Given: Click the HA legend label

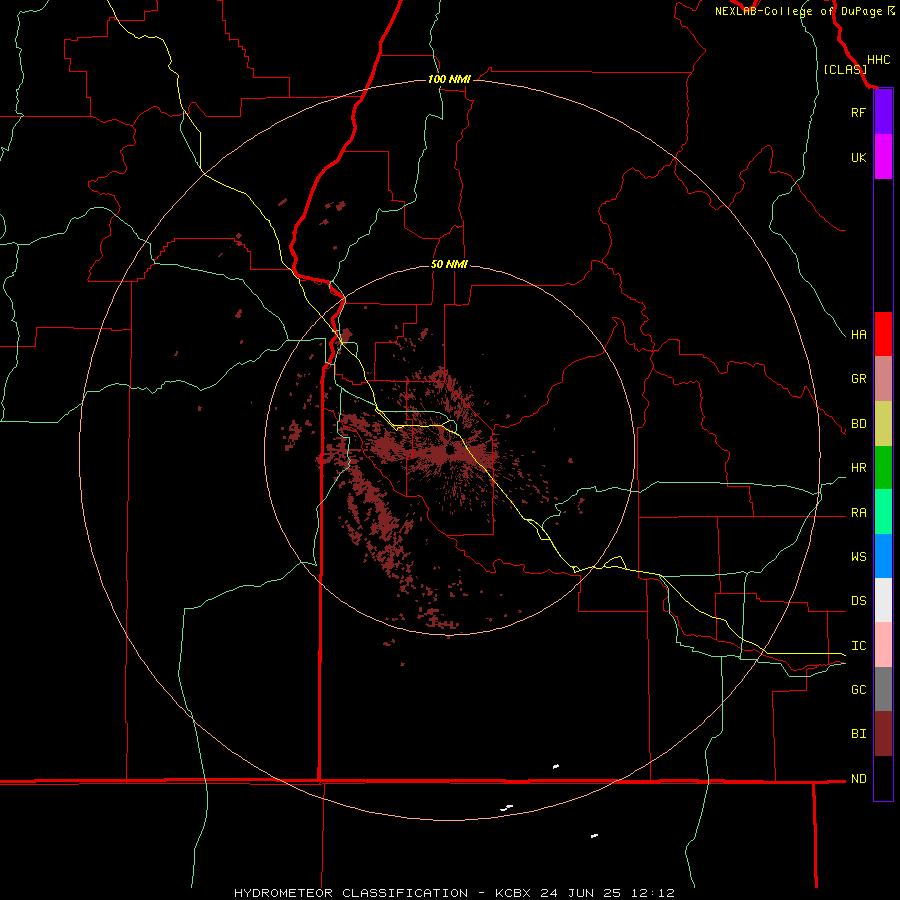Looking at the screenshot, I should tap(858, 334).
